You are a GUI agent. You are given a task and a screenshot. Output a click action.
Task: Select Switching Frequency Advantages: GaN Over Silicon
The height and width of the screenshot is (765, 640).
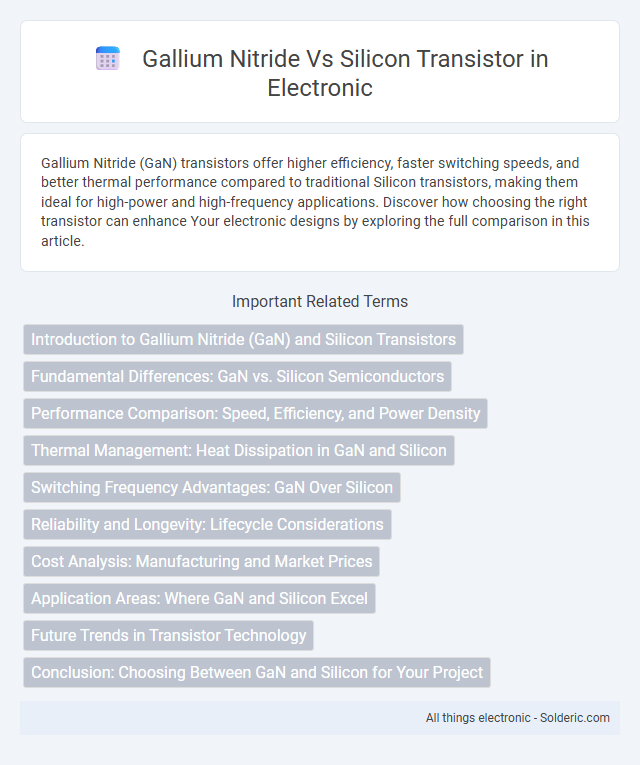pyautogui.click(x=212, y=487)
